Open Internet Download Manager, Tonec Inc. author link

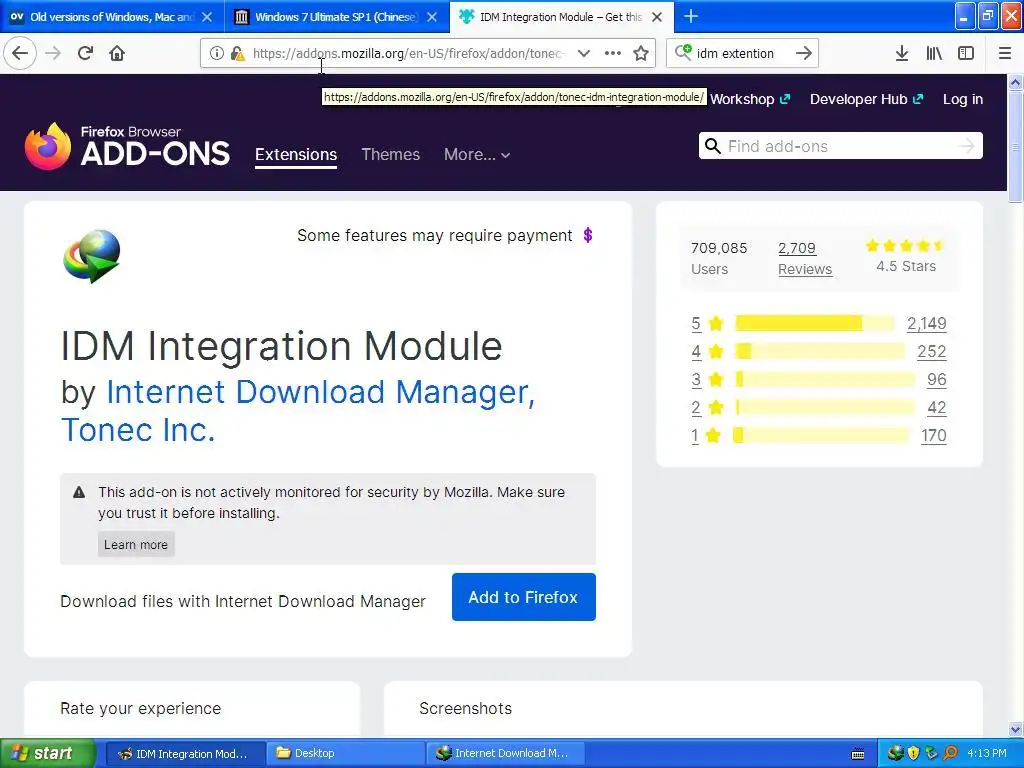(298, 411)
